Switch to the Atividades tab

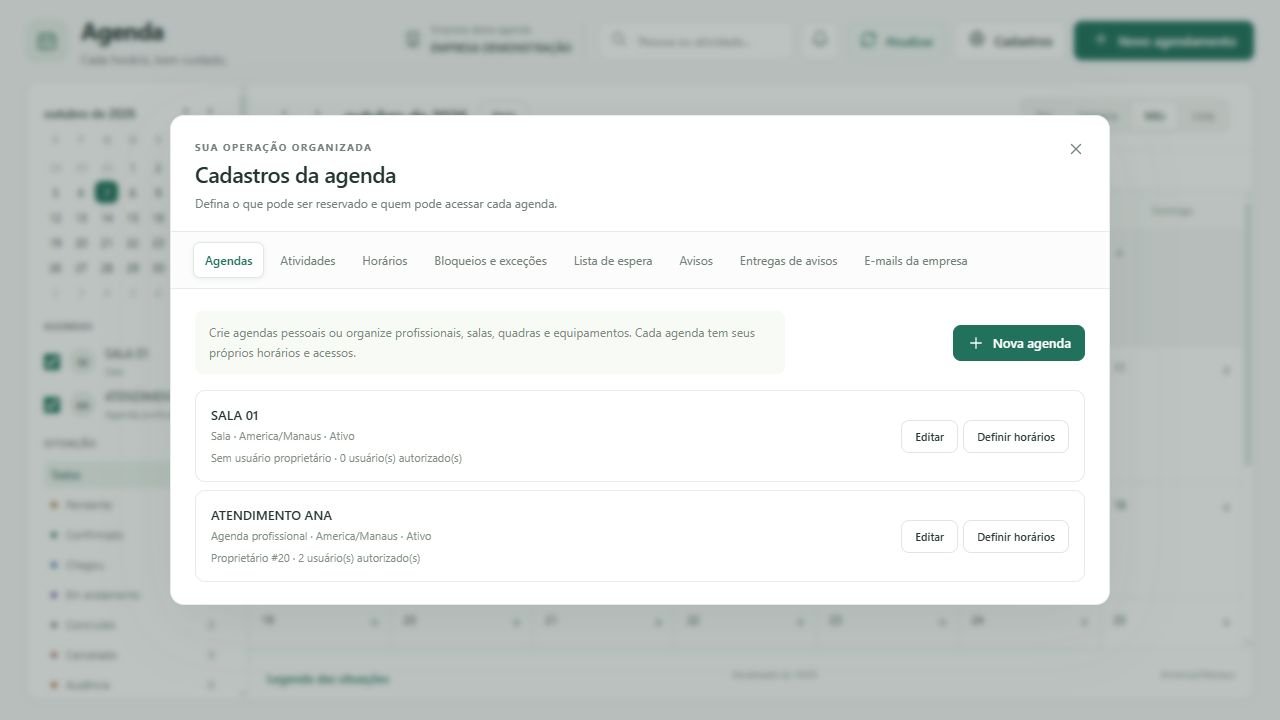(308, 260)
